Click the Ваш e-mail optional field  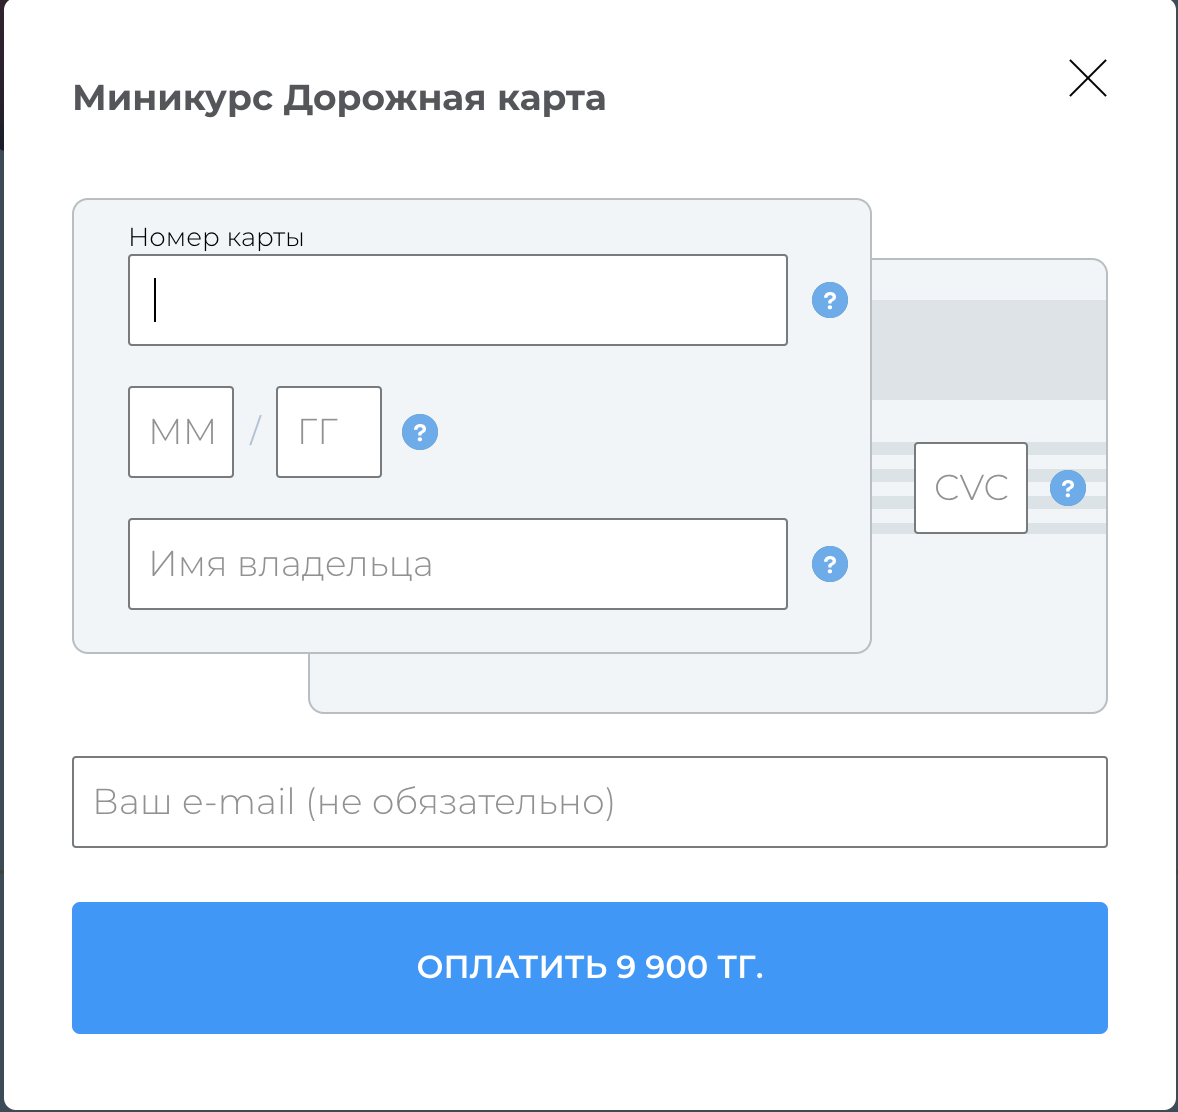(590, 802)
